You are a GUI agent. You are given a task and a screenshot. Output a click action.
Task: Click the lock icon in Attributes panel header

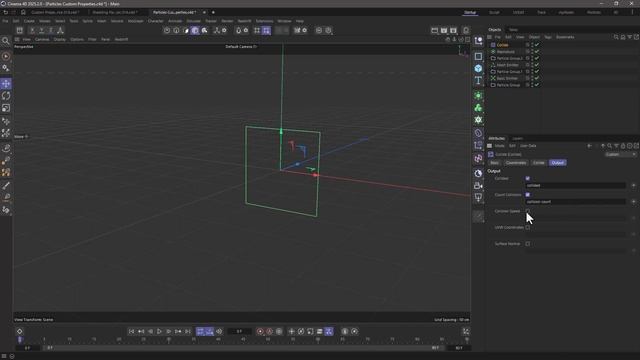coord(623,146)
